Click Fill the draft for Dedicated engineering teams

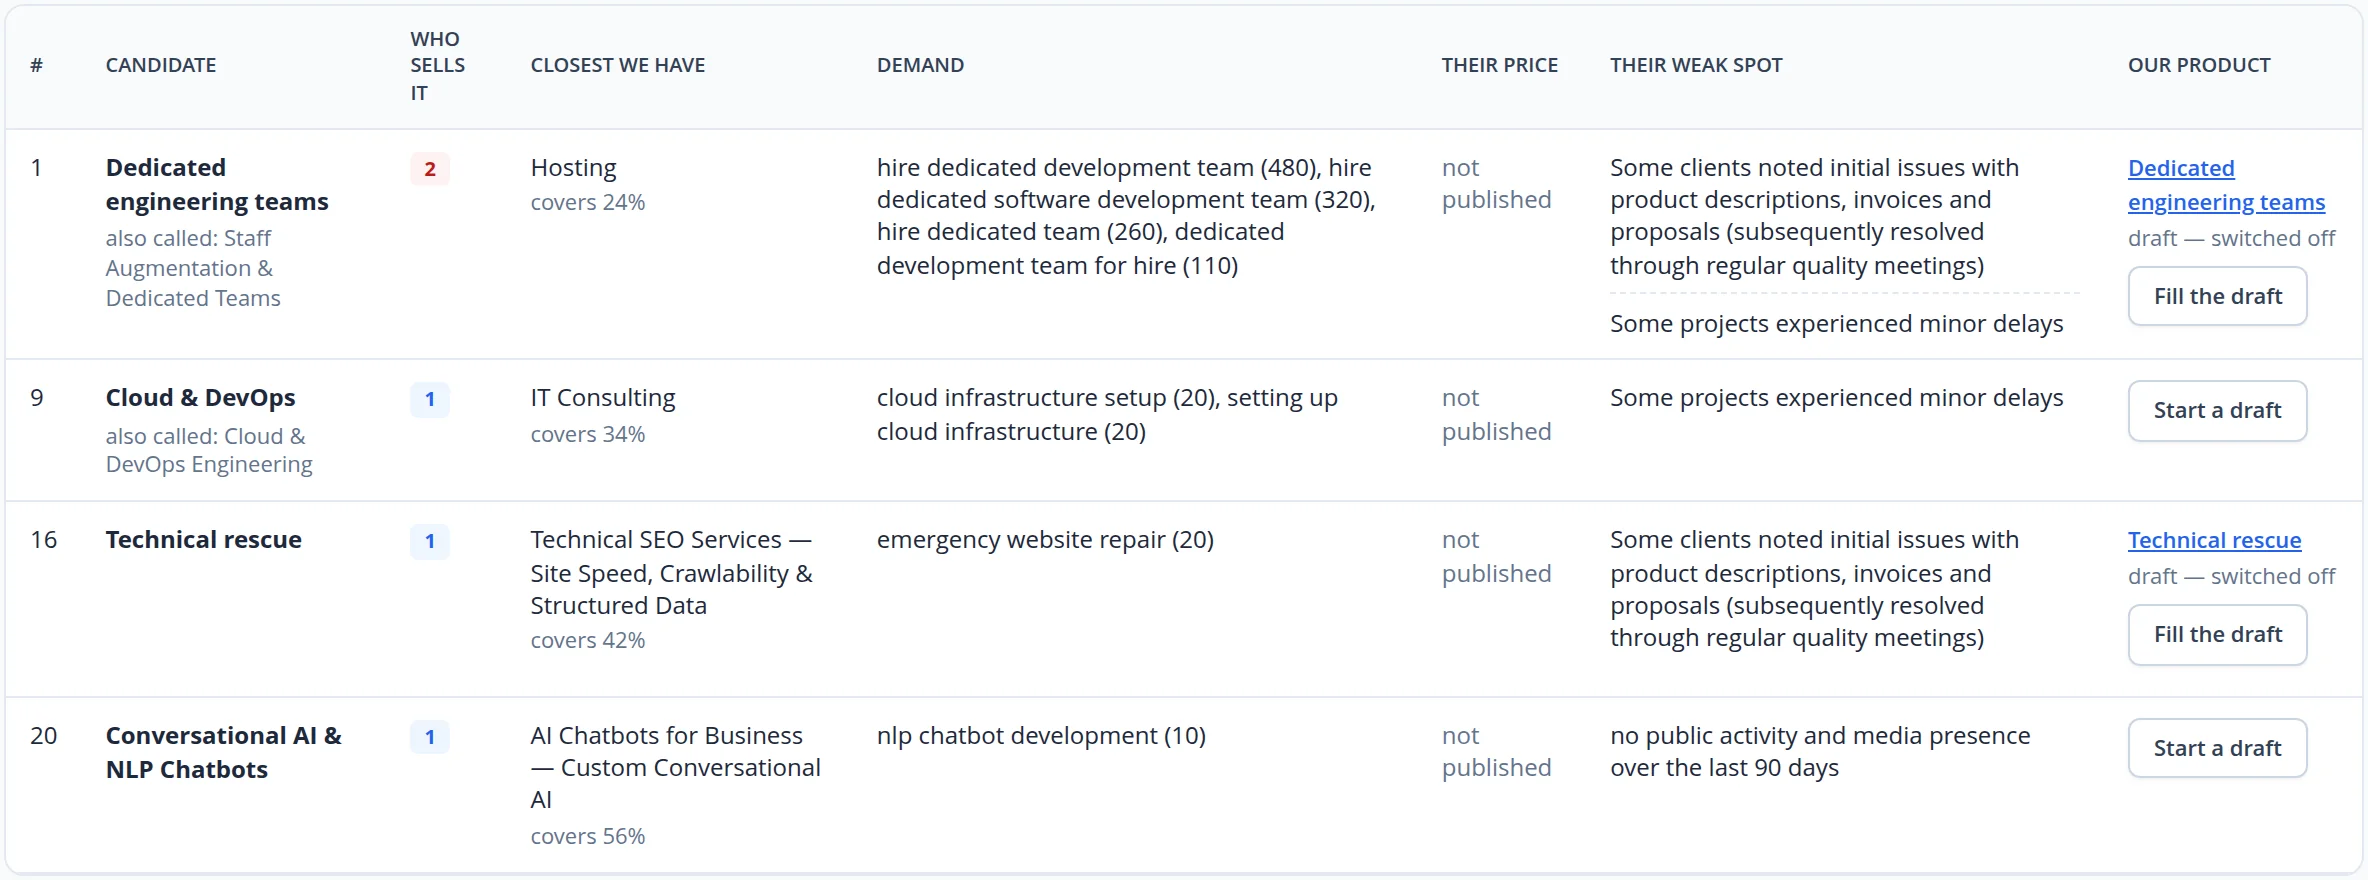coord(2217,296)
